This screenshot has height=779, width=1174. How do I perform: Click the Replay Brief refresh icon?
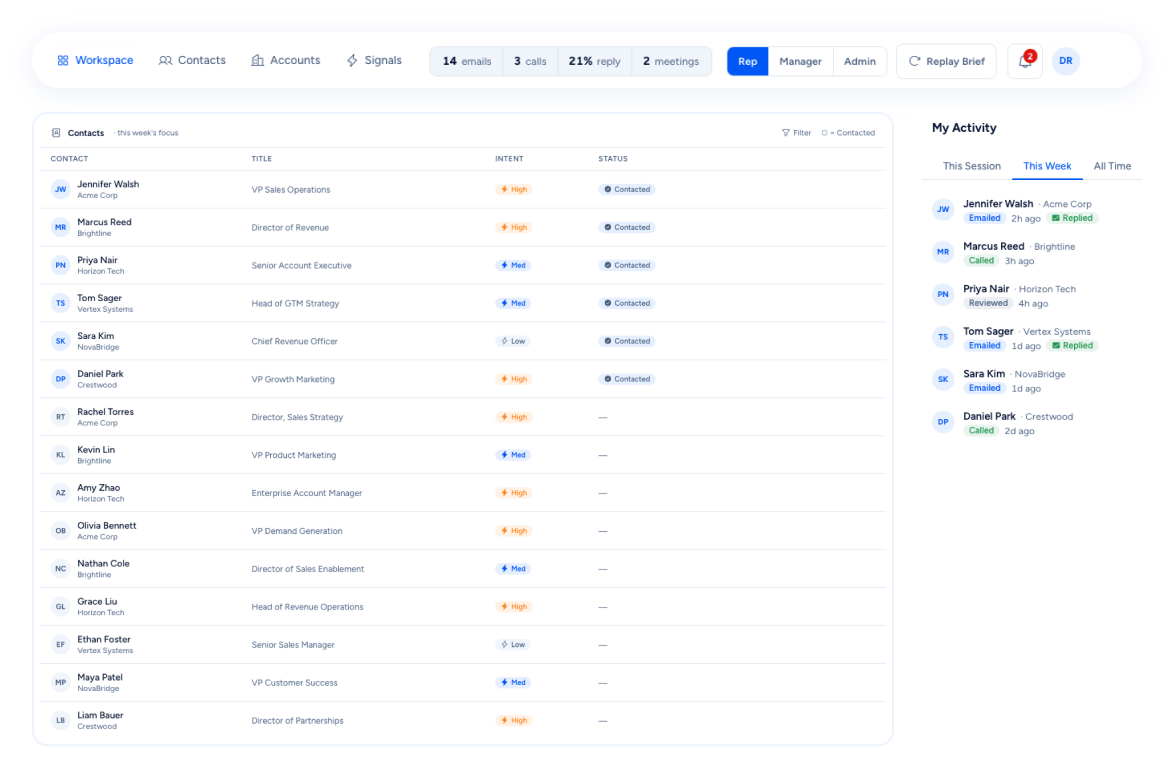(914, 61)
